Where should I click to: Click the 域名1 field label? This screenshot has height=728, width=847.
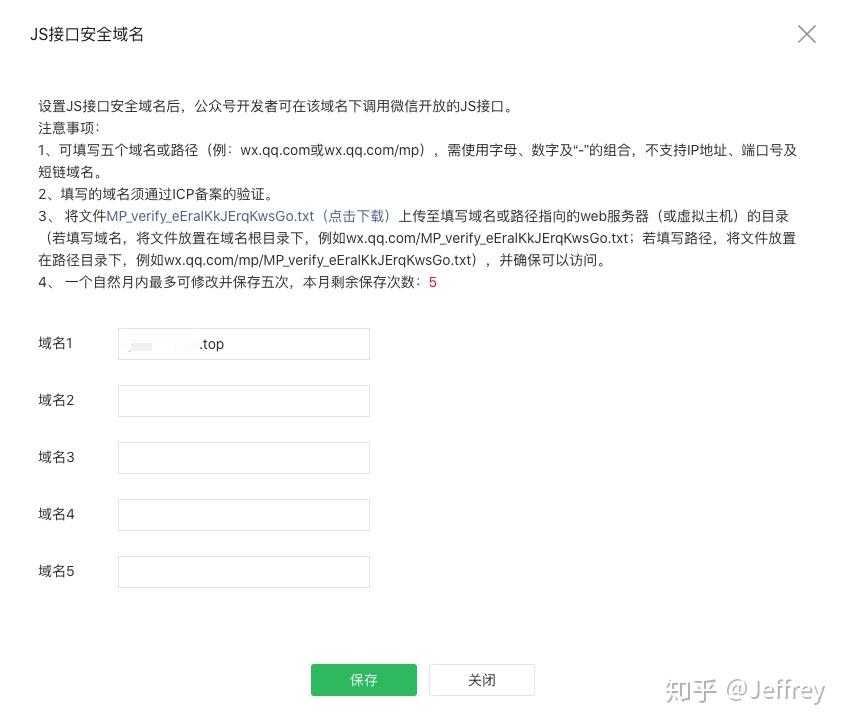tap(56, 343)
